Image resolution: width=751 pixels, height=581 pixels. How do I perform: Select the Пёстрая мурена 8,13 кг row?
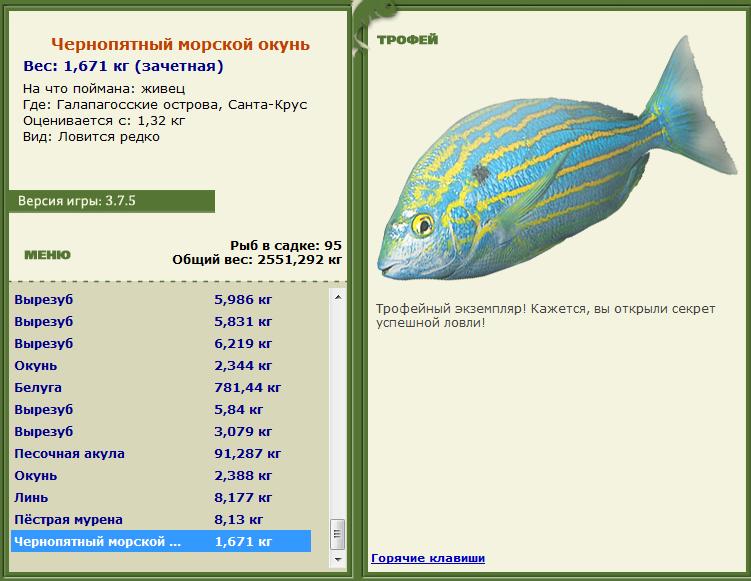point(161,520)
